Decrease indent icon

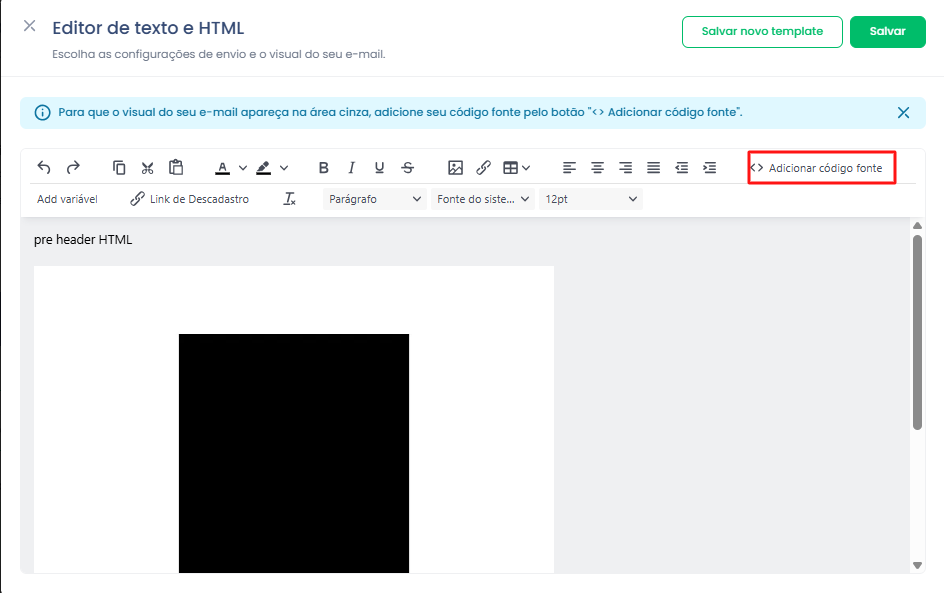tap(682, 167)
